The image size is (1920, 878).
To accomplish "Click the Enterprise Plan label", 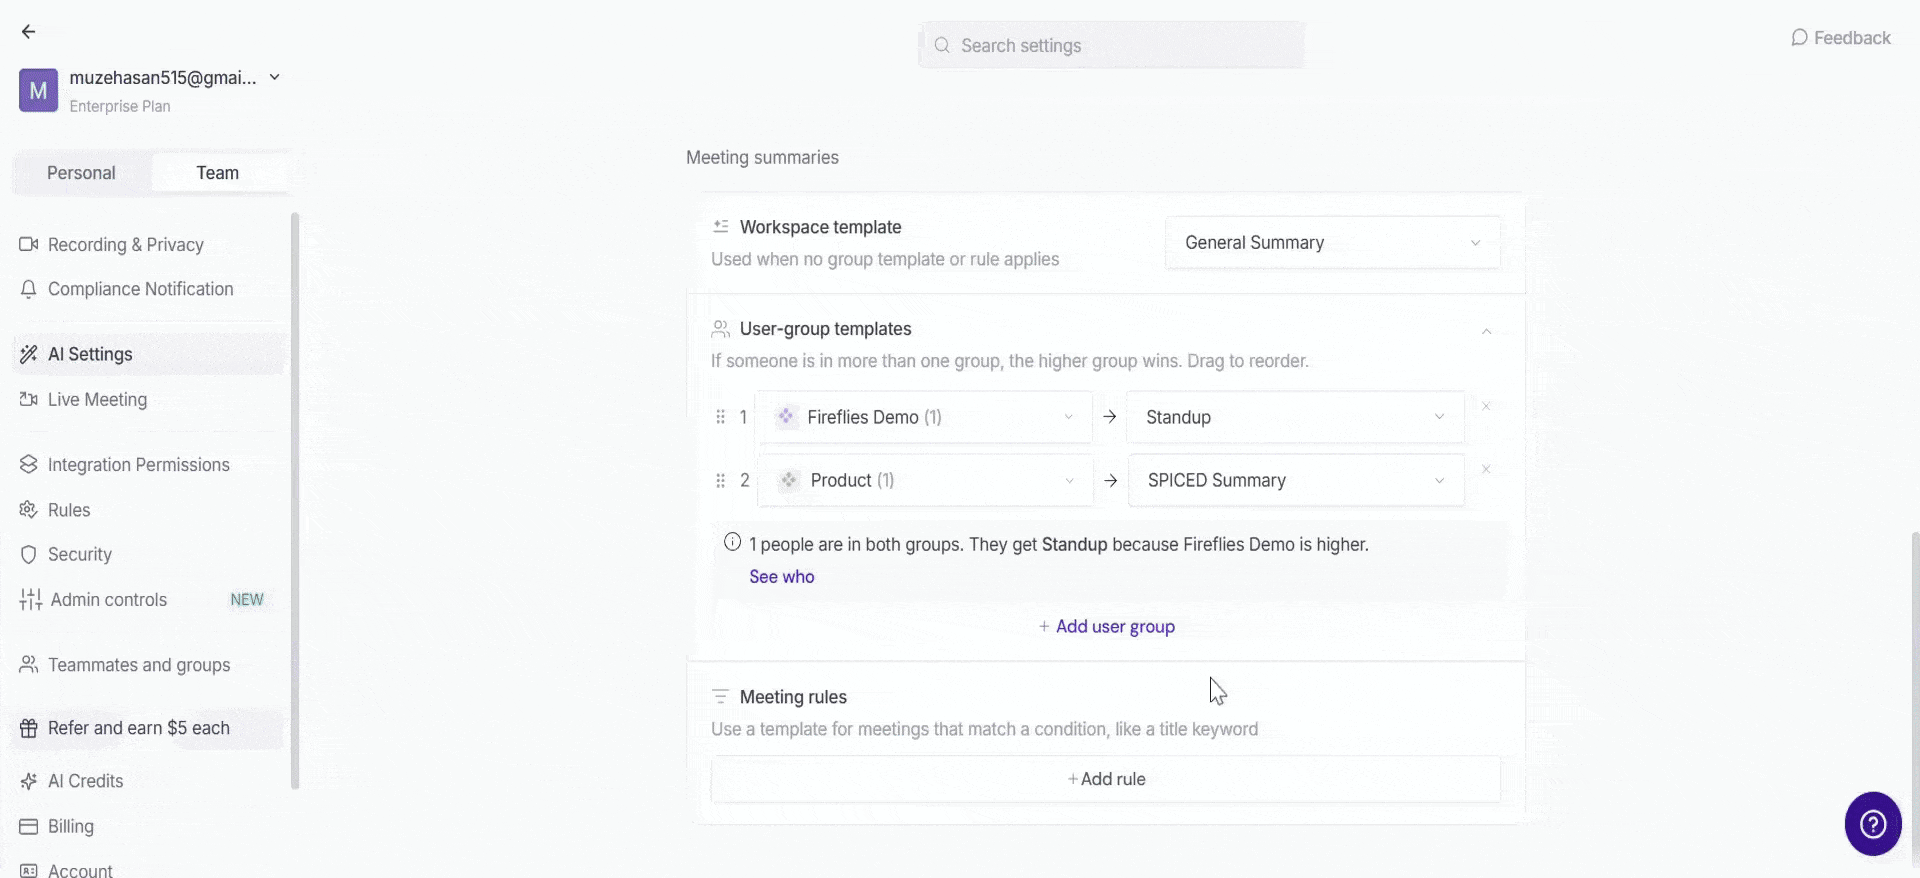I will click(x=120, y=106).
